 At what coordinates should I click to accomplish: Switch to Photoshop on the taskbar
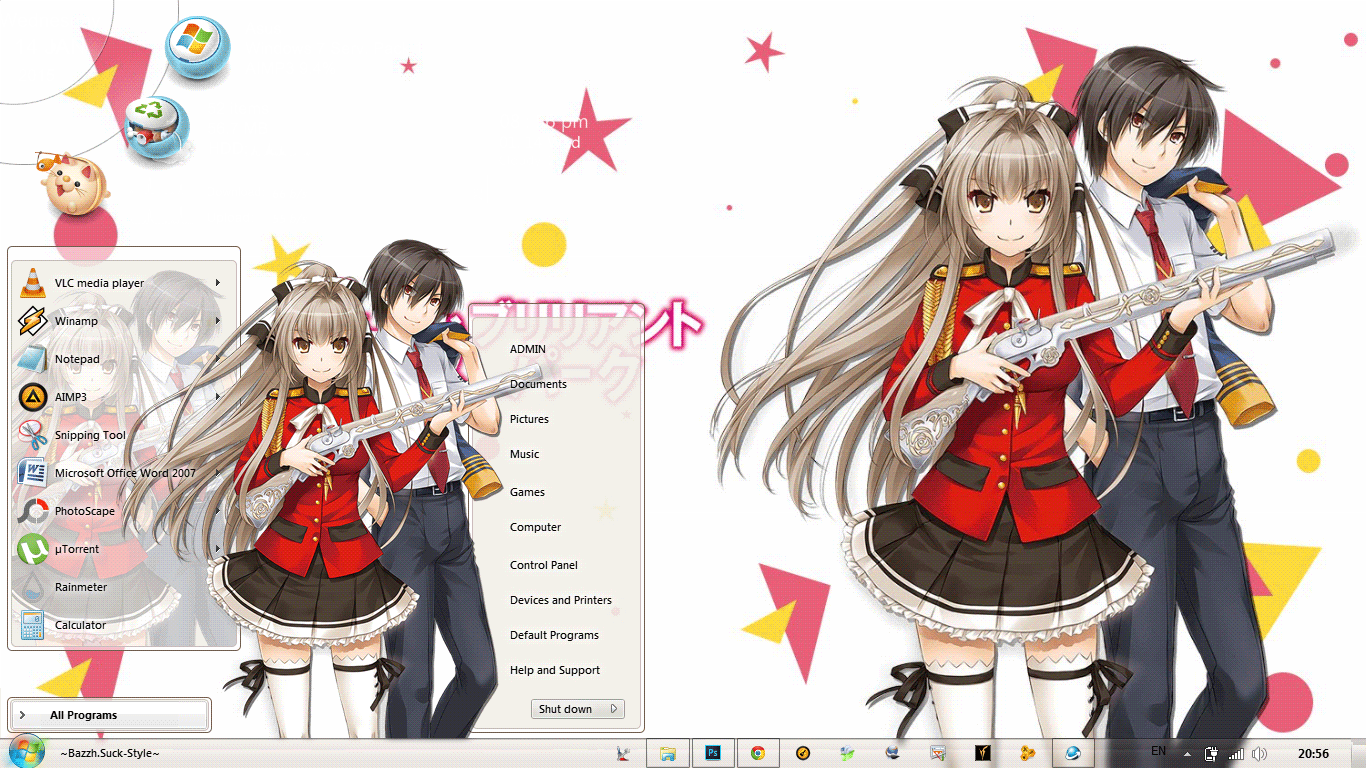[713, 753]
